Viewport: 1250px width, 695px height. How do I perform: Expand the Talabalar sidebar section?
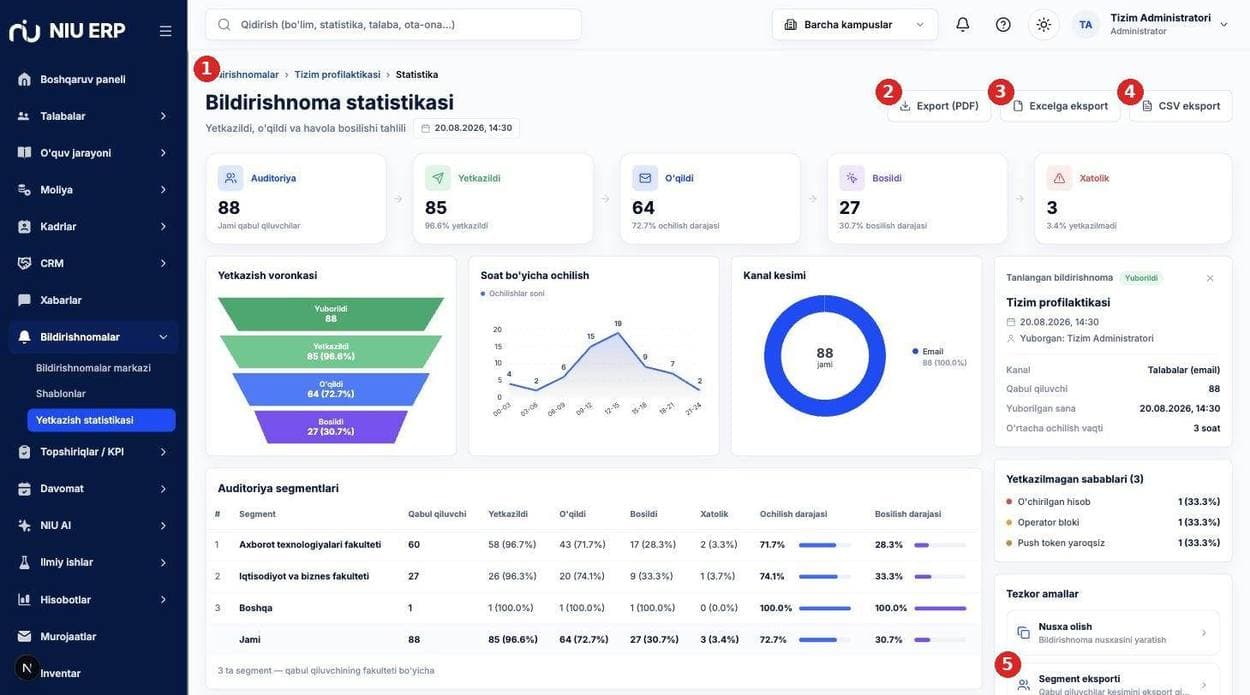(x=94, y=116)
